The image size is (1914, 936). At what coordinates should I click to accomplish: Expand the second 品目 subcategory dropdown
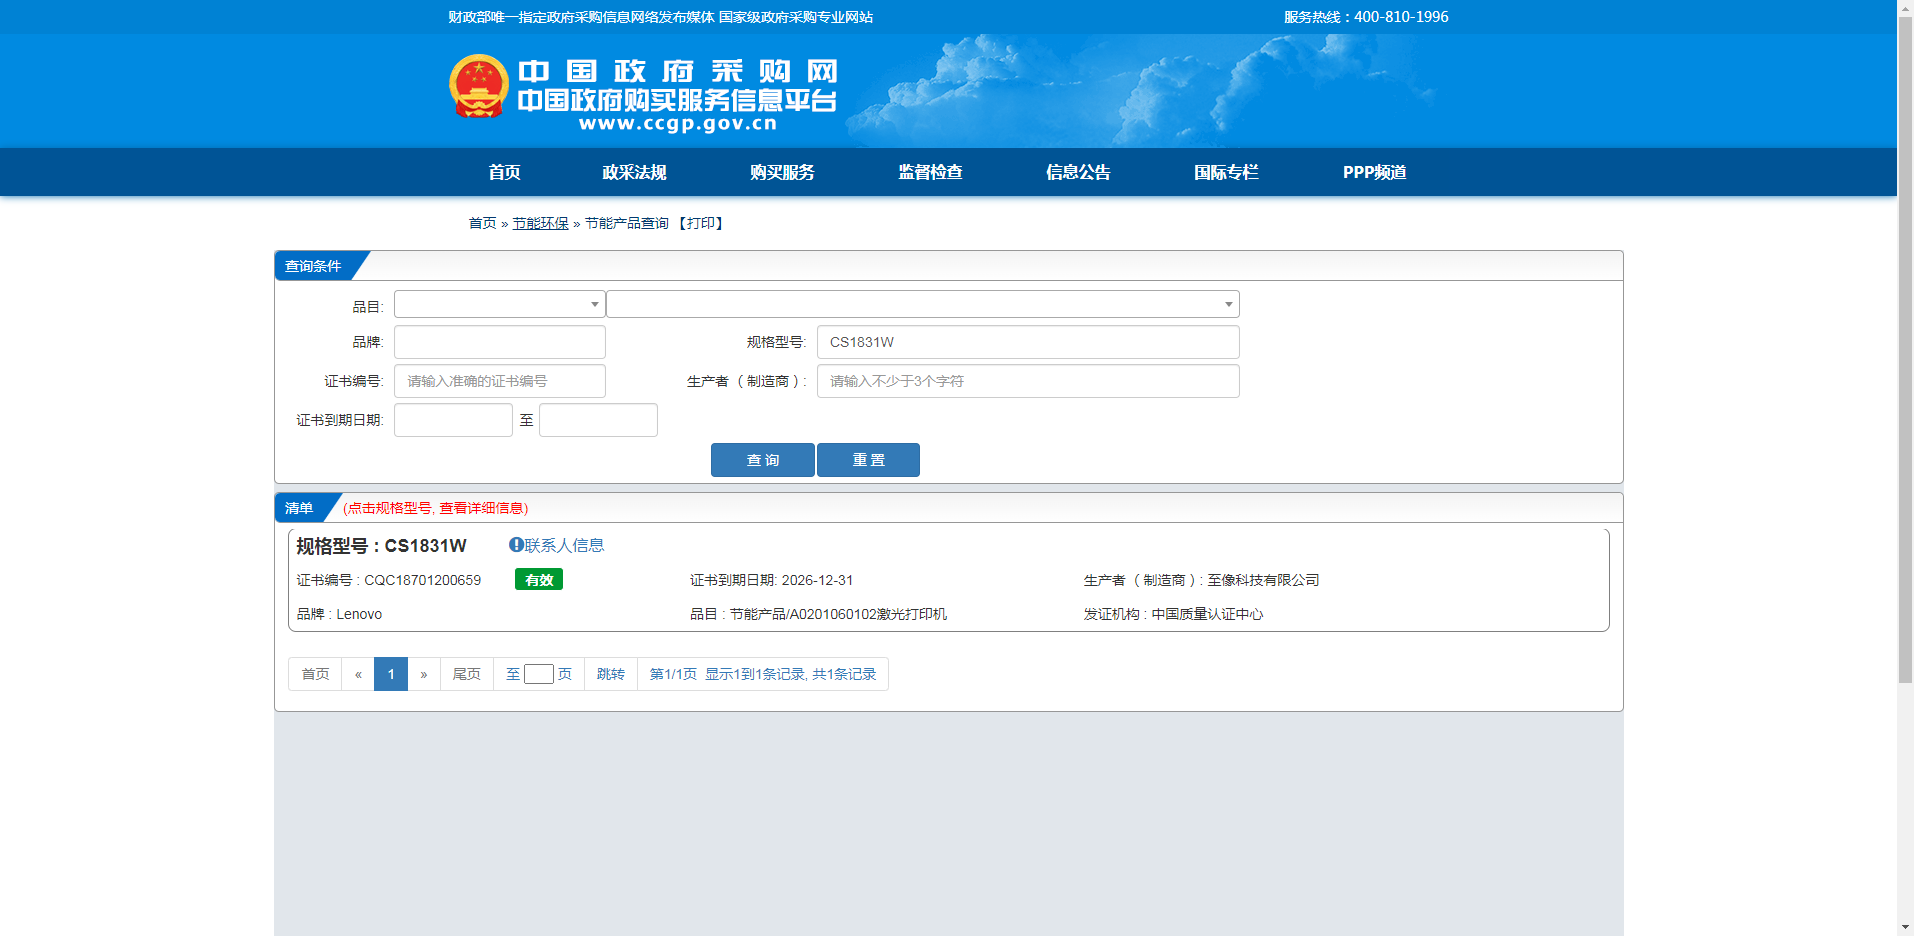(x=922, y=304)
